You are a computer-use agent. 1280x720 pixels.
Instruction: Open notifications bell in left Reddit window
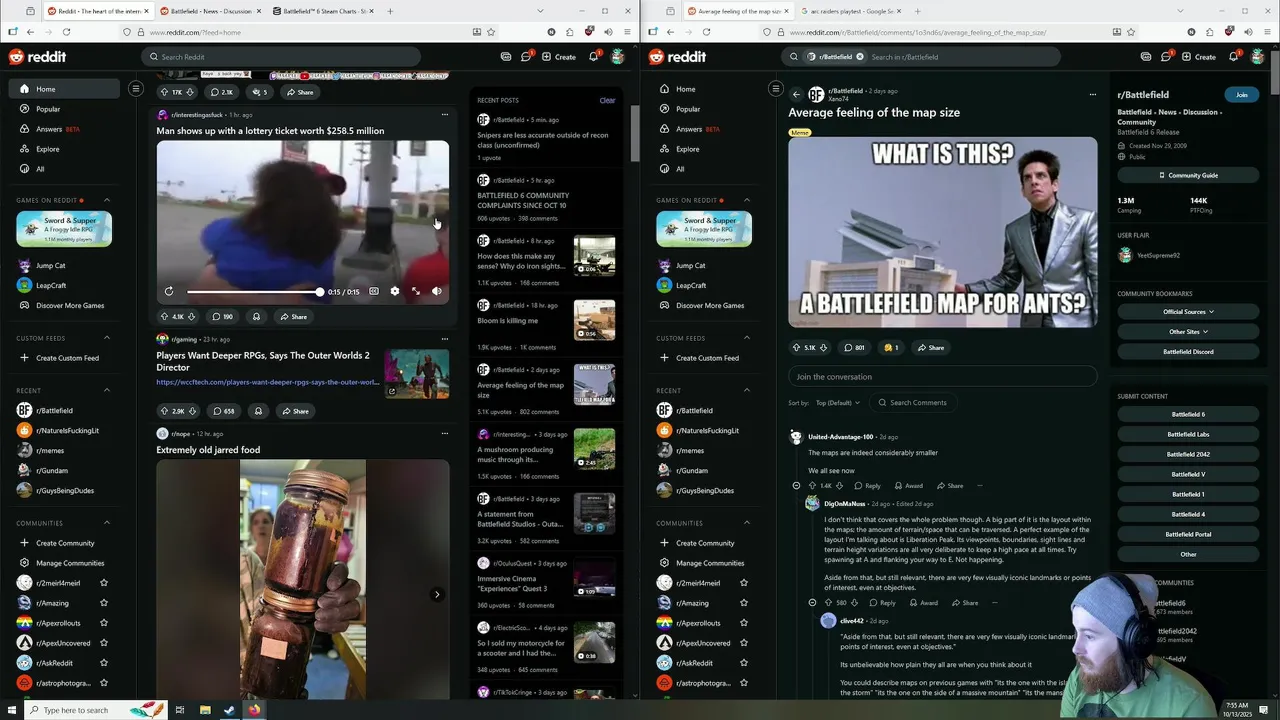pos(593,57)
